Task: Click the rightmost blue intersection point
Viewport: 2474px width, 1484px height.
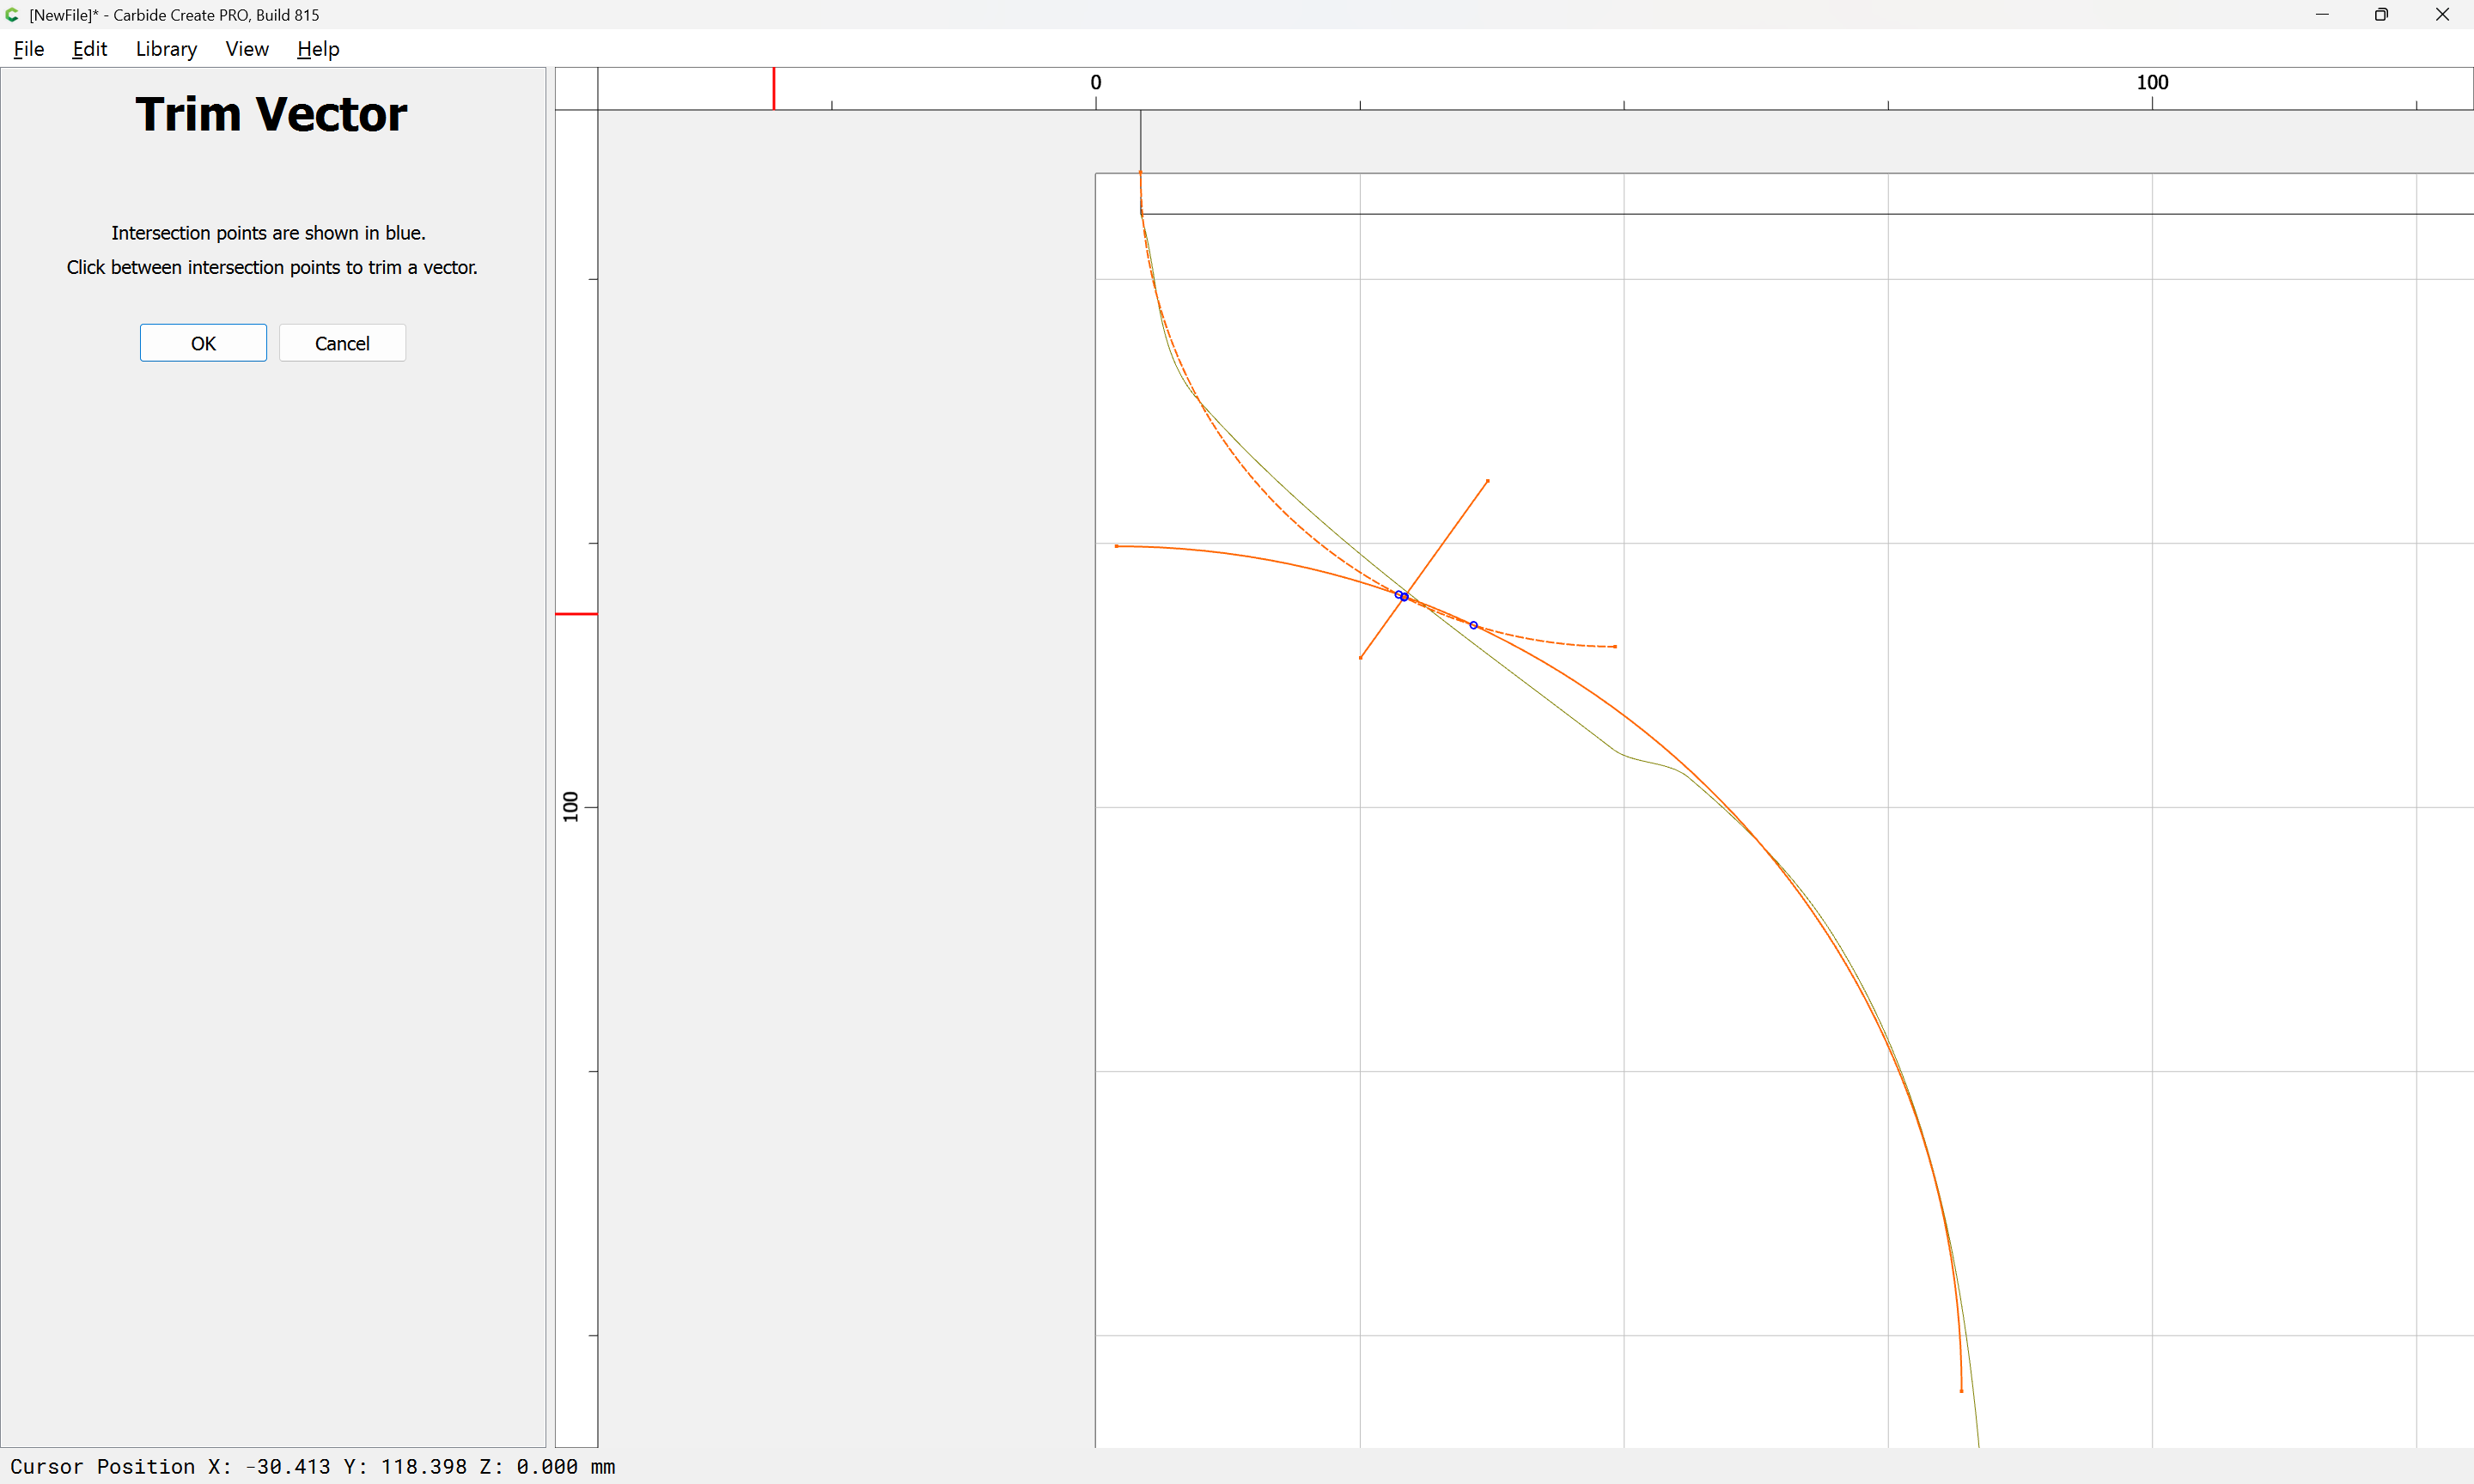Action: (x=1473, y=625)
